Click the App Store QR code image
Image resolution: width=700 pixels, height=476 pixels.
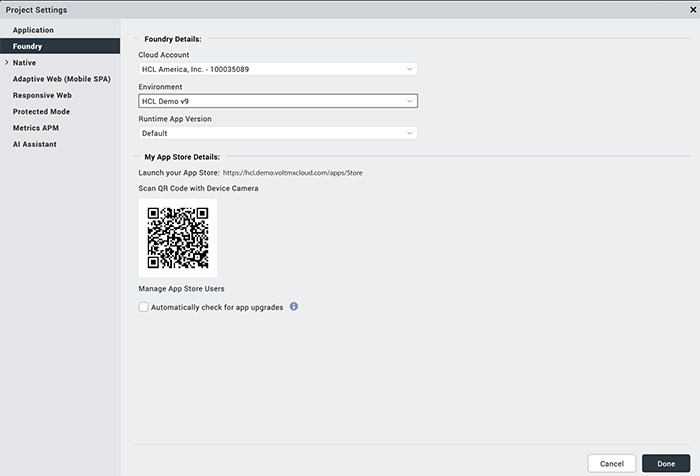[178, 238]
